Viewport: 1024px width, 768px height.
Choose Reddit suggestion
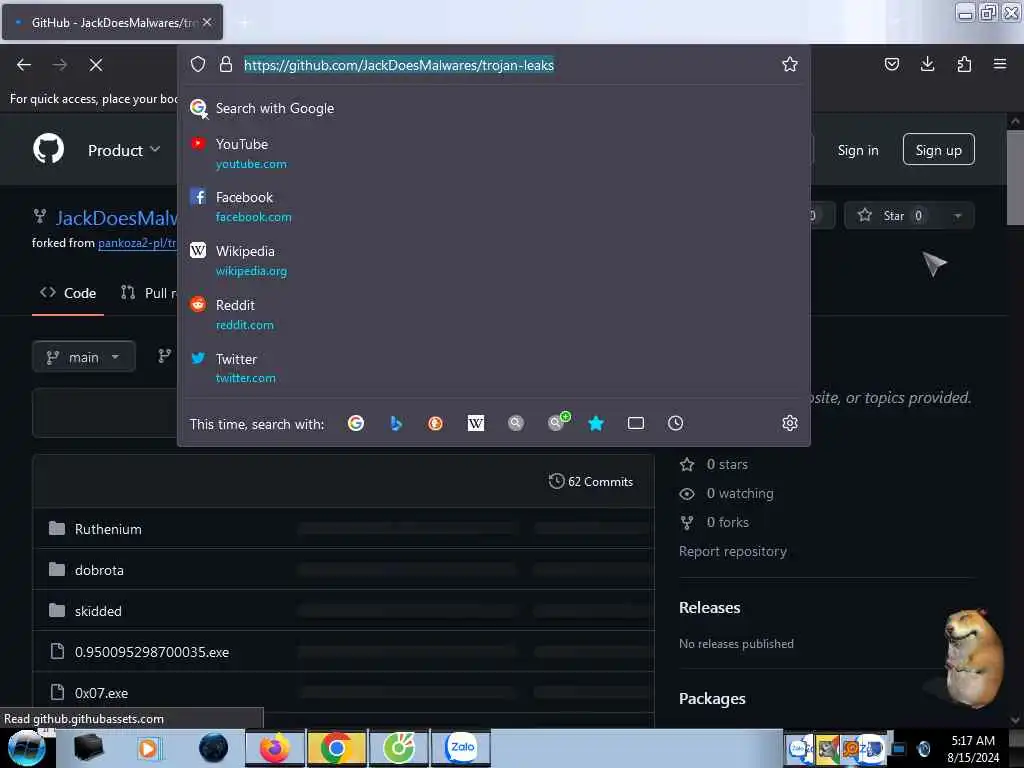(x=494, y=315)
